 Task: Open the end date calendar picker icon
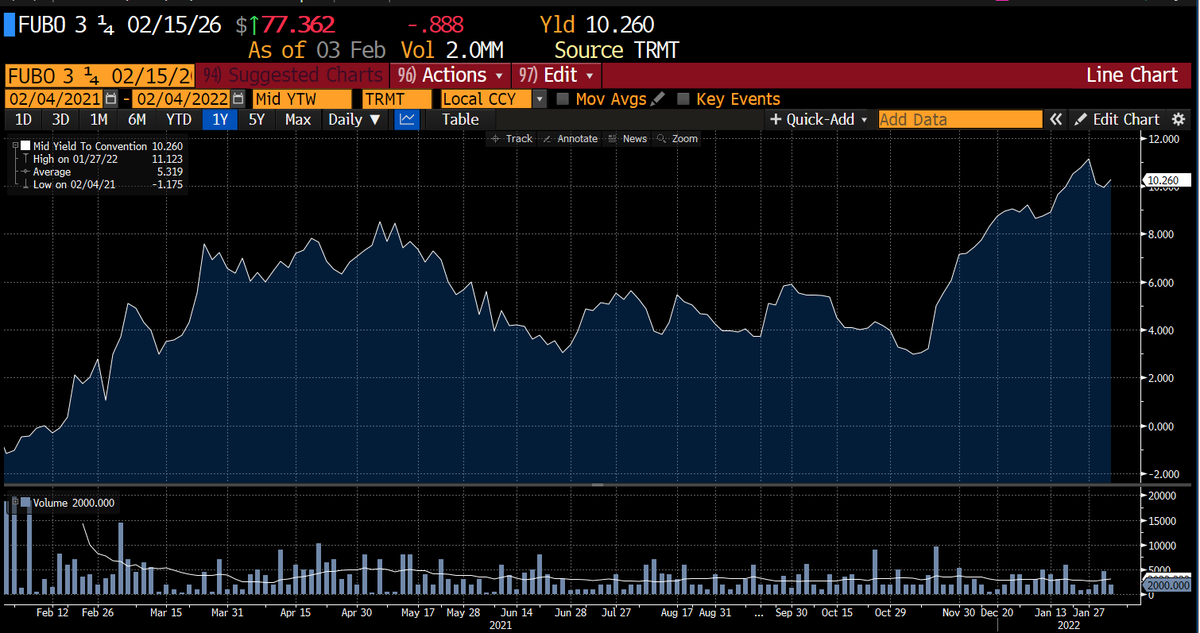(238, 99)
